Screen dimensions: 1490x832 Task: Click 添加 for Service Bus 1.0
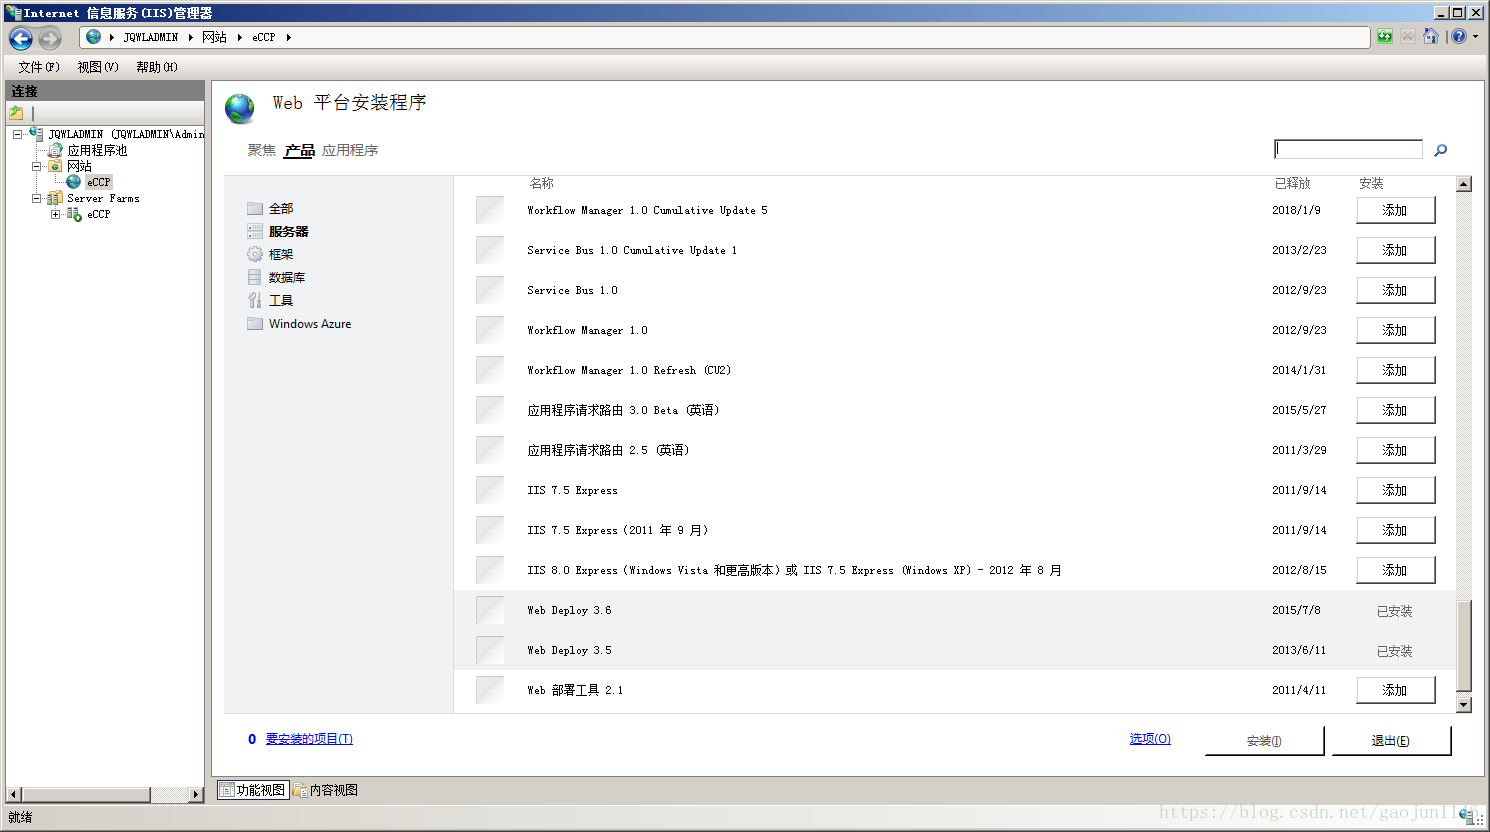(1395, 290)
